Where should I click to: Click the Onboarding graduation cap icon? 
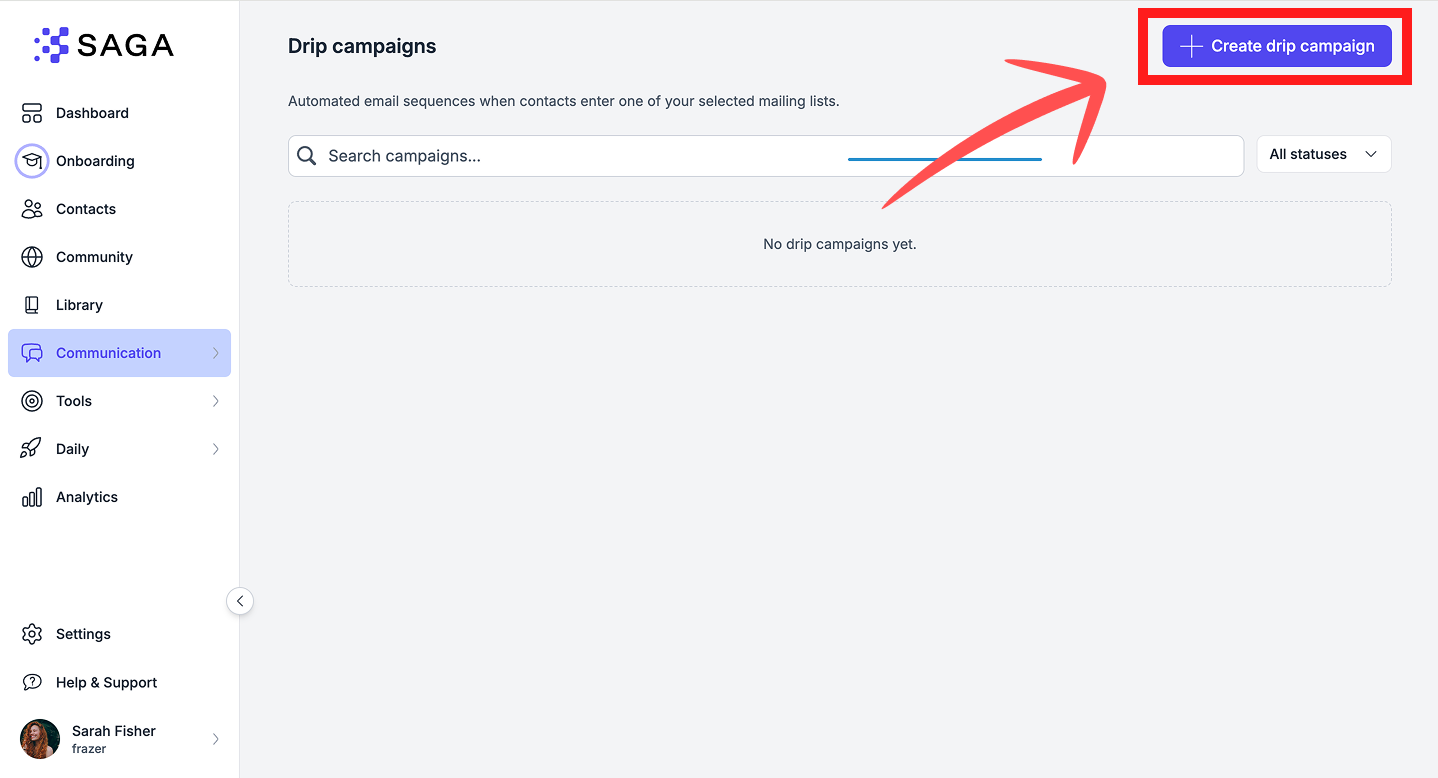tap(32, 161)
